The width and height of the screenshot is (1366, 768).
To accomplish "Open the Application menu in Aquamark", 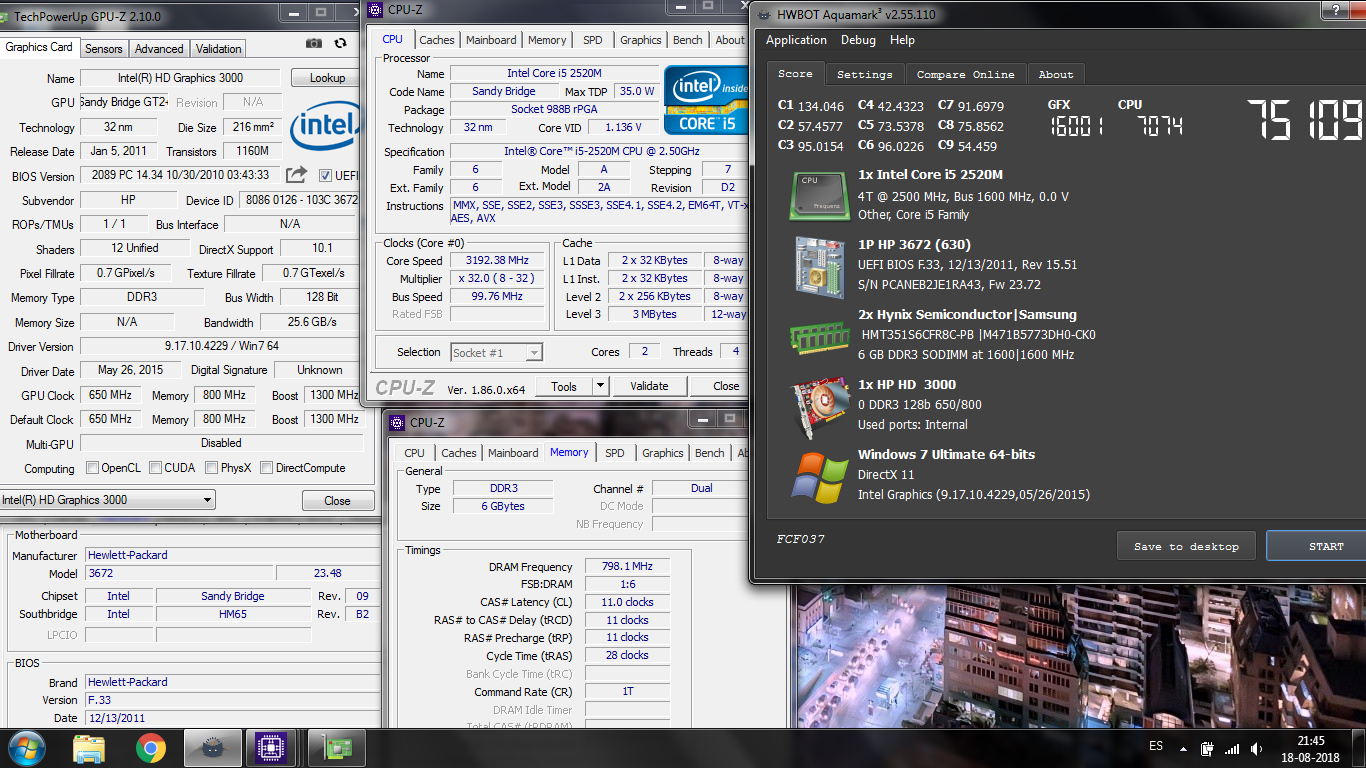I will (796, 40).
